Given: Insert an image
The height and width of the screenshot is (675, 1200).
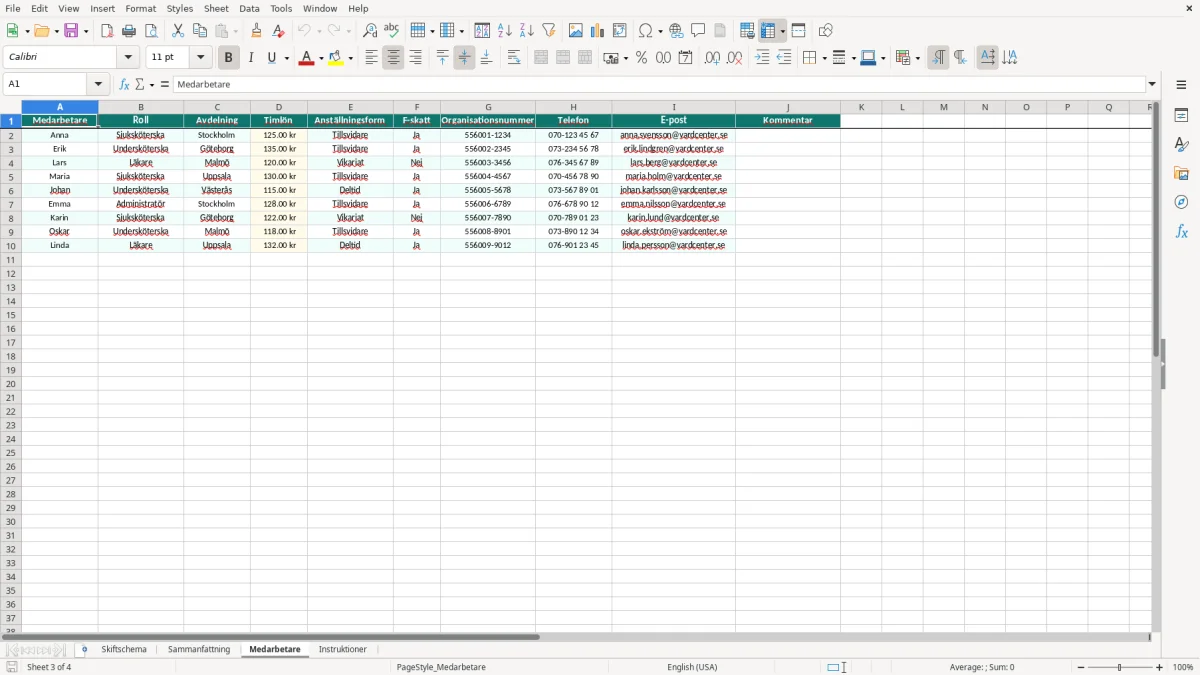Looking at the screenshot, I should (576, 31).
